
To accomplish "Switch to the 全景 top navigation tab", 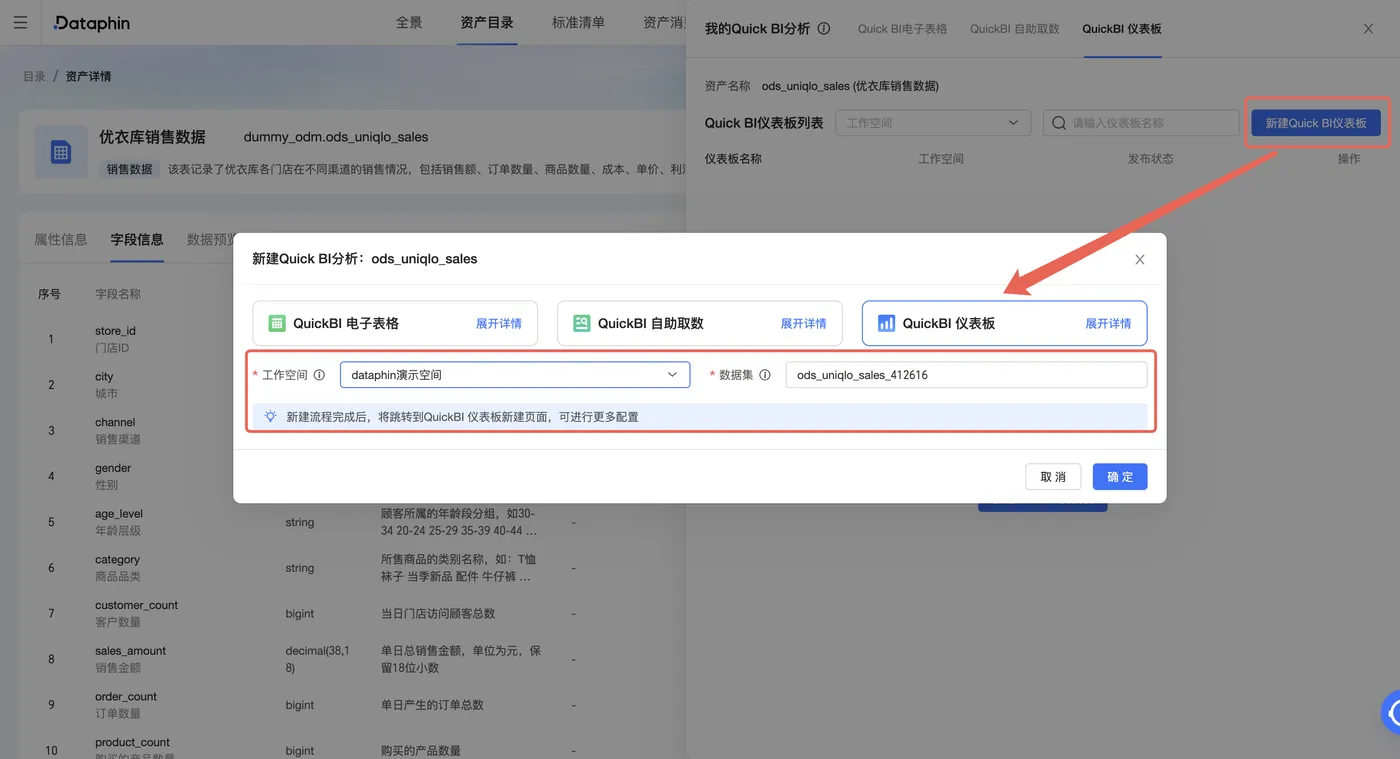I will [x=409, y=22].
